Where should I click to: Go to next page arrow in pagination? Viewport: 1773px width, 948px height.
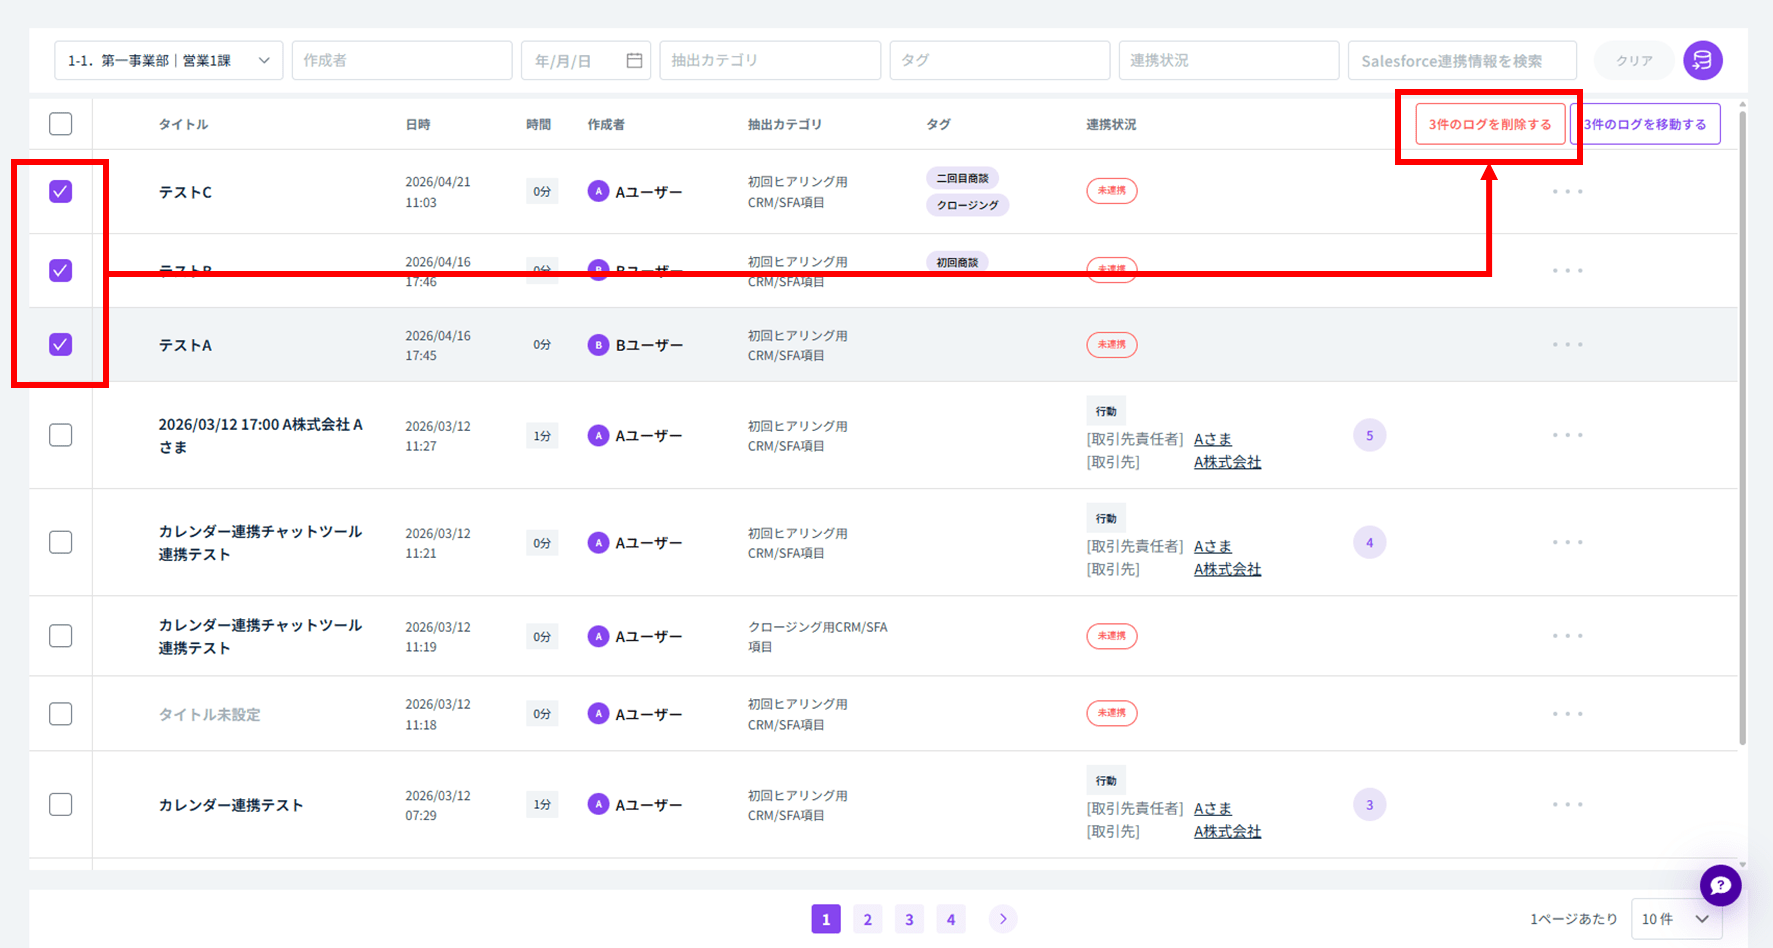pyautogui.click(x=1002, y=918)
